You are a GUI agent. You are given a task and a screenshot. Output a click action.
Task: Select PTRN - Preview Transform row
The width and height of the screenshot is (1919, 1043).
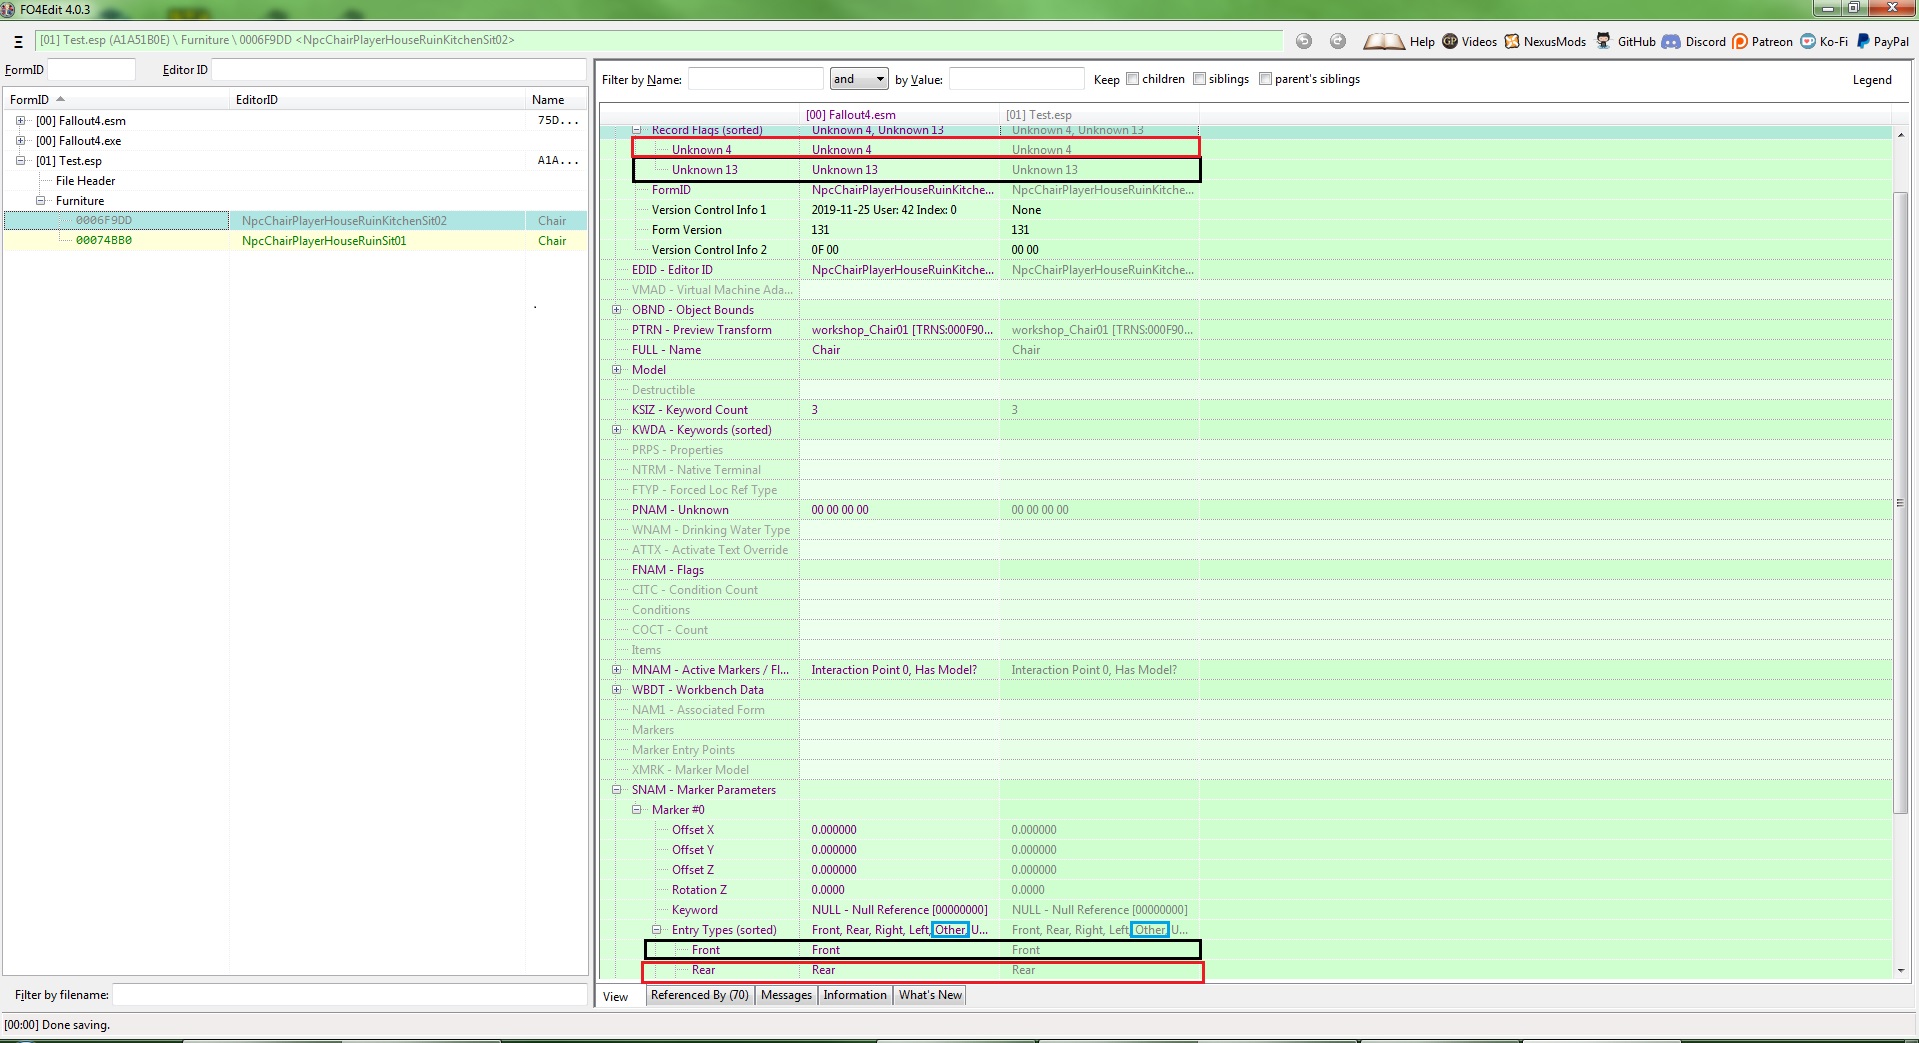click(1246, 330)
